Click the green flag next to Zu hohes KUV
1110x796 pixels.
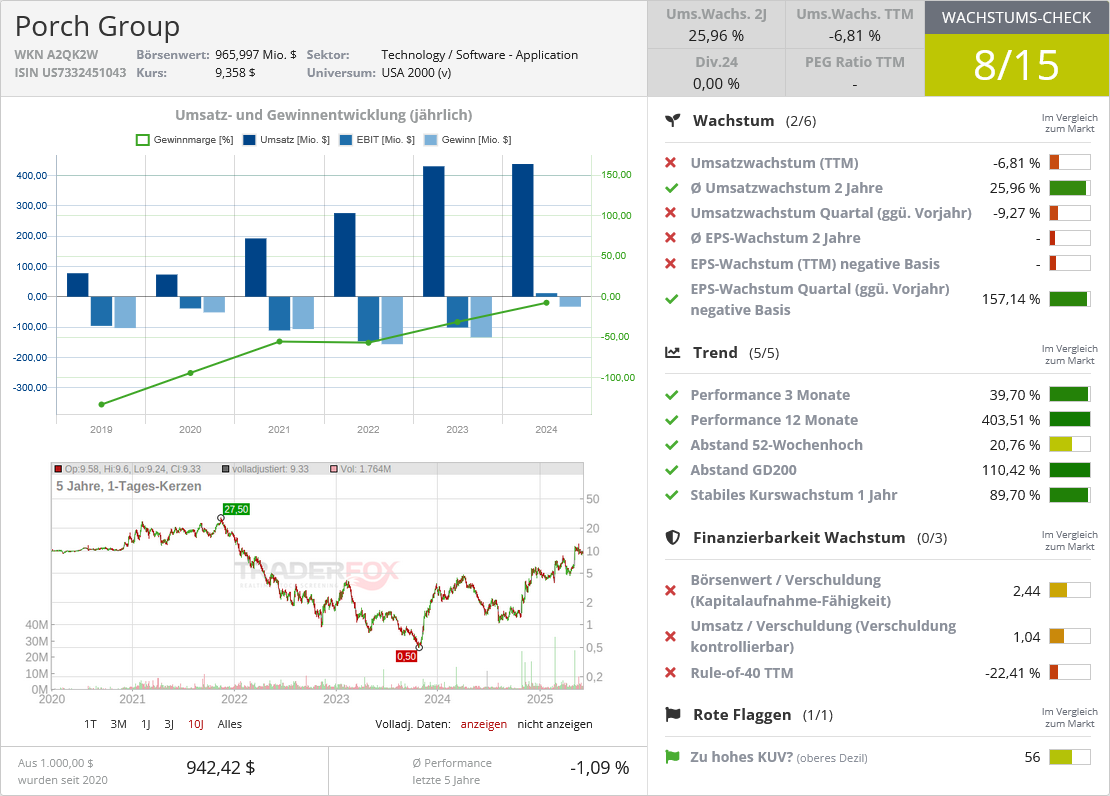pyautogui.click(x=672, y=757)
